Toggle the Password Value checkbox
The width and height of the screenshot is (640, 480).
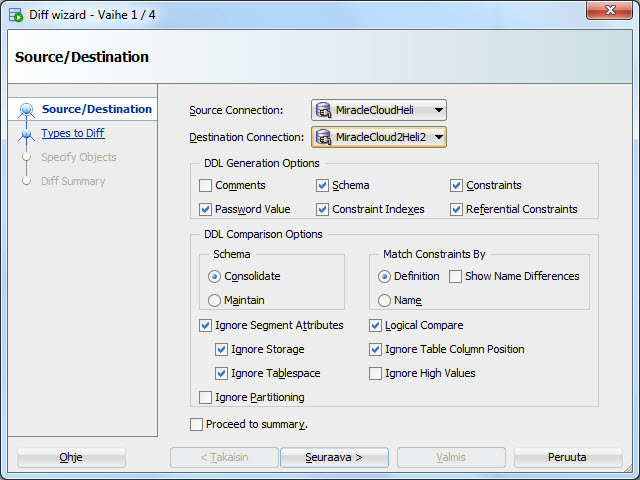point(205,209)
